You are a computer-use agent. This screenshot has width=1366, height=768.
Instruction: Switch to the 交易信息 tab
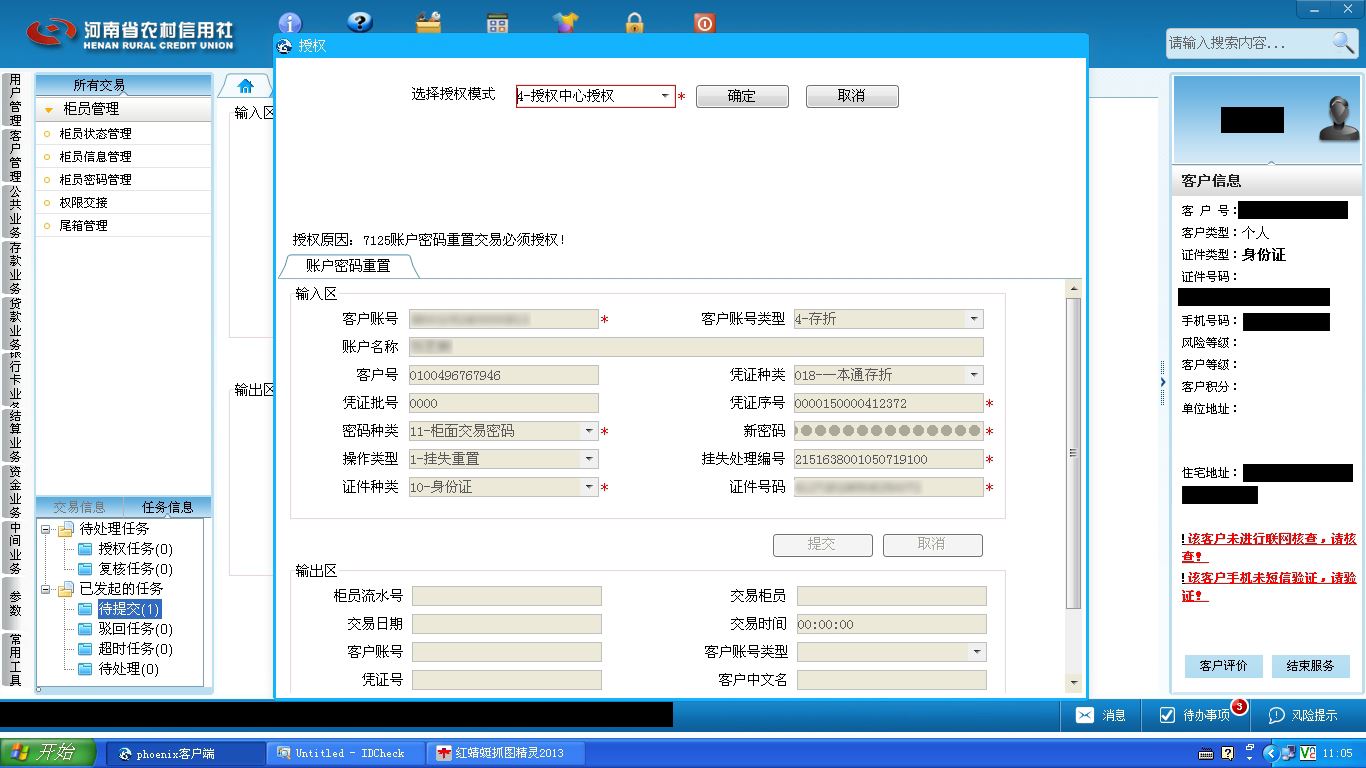[79, 507]
